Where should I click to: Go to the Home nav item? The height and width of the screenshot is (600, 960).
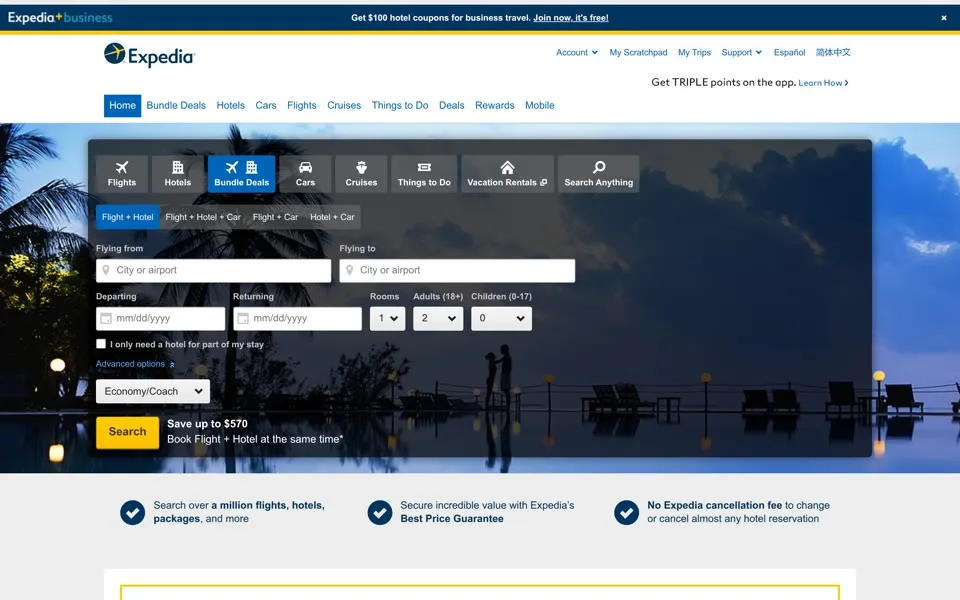click(x=122, y=105)
